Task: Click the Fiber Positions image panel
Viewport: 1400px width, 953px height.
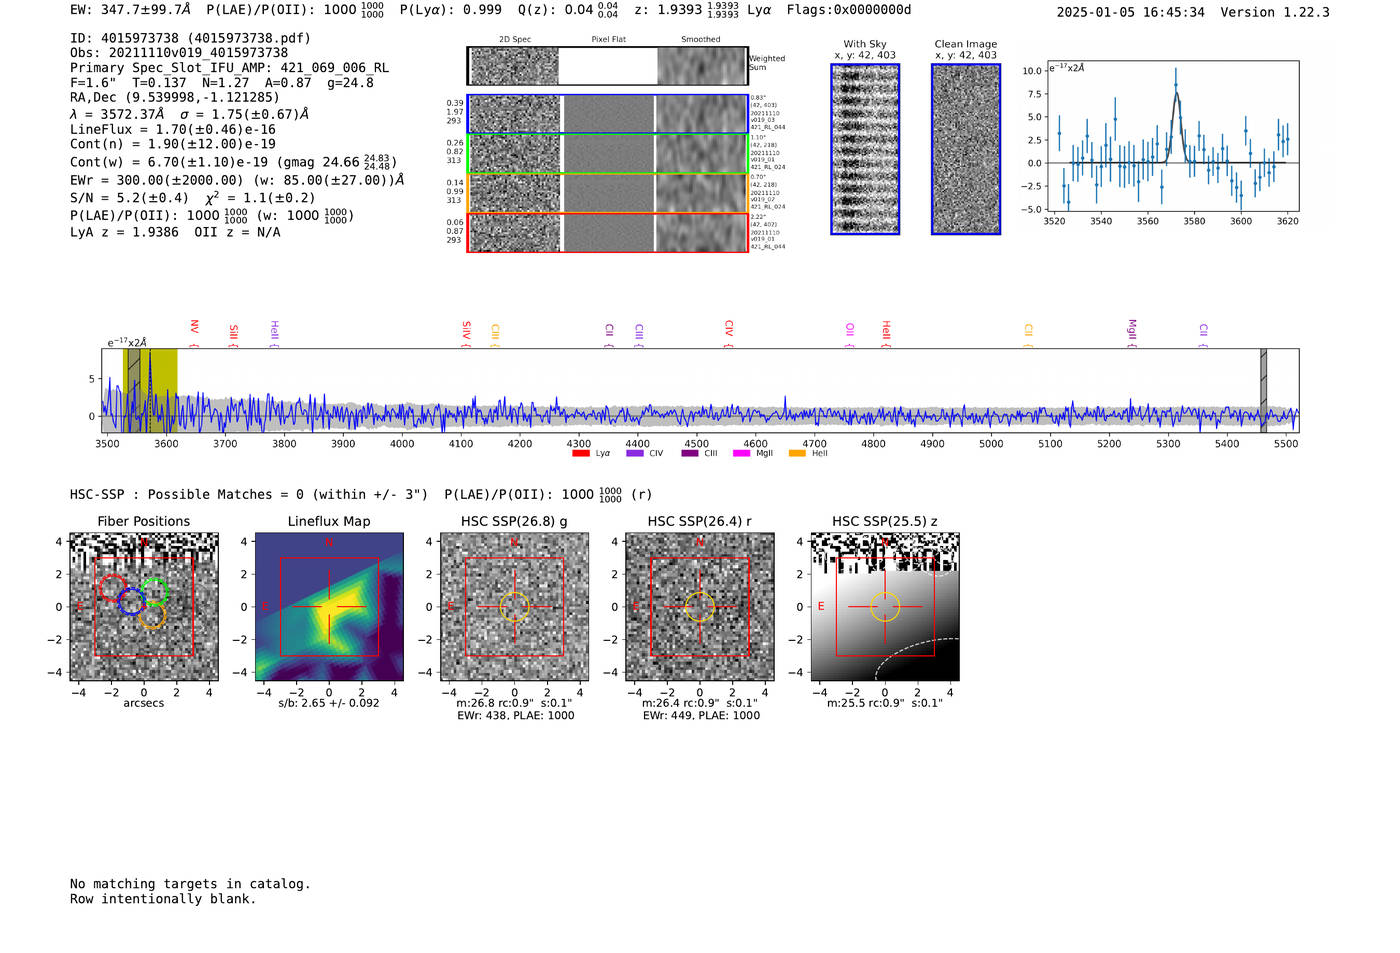Action: [144, 607]
